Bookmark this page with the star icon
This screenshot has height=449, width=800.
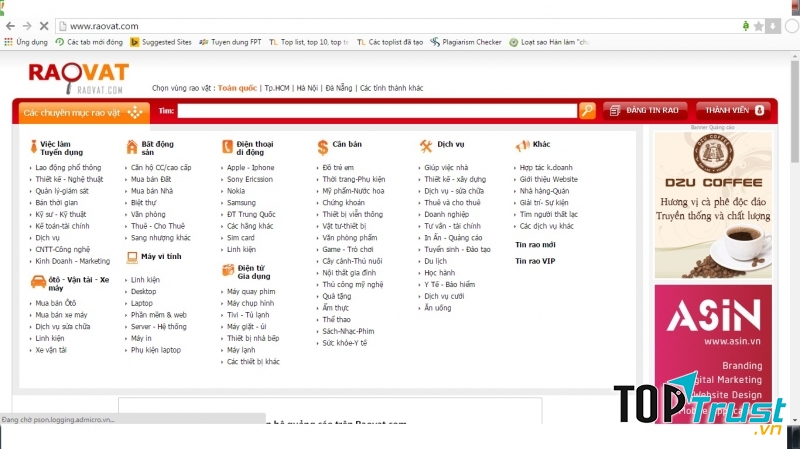point(761,25)
